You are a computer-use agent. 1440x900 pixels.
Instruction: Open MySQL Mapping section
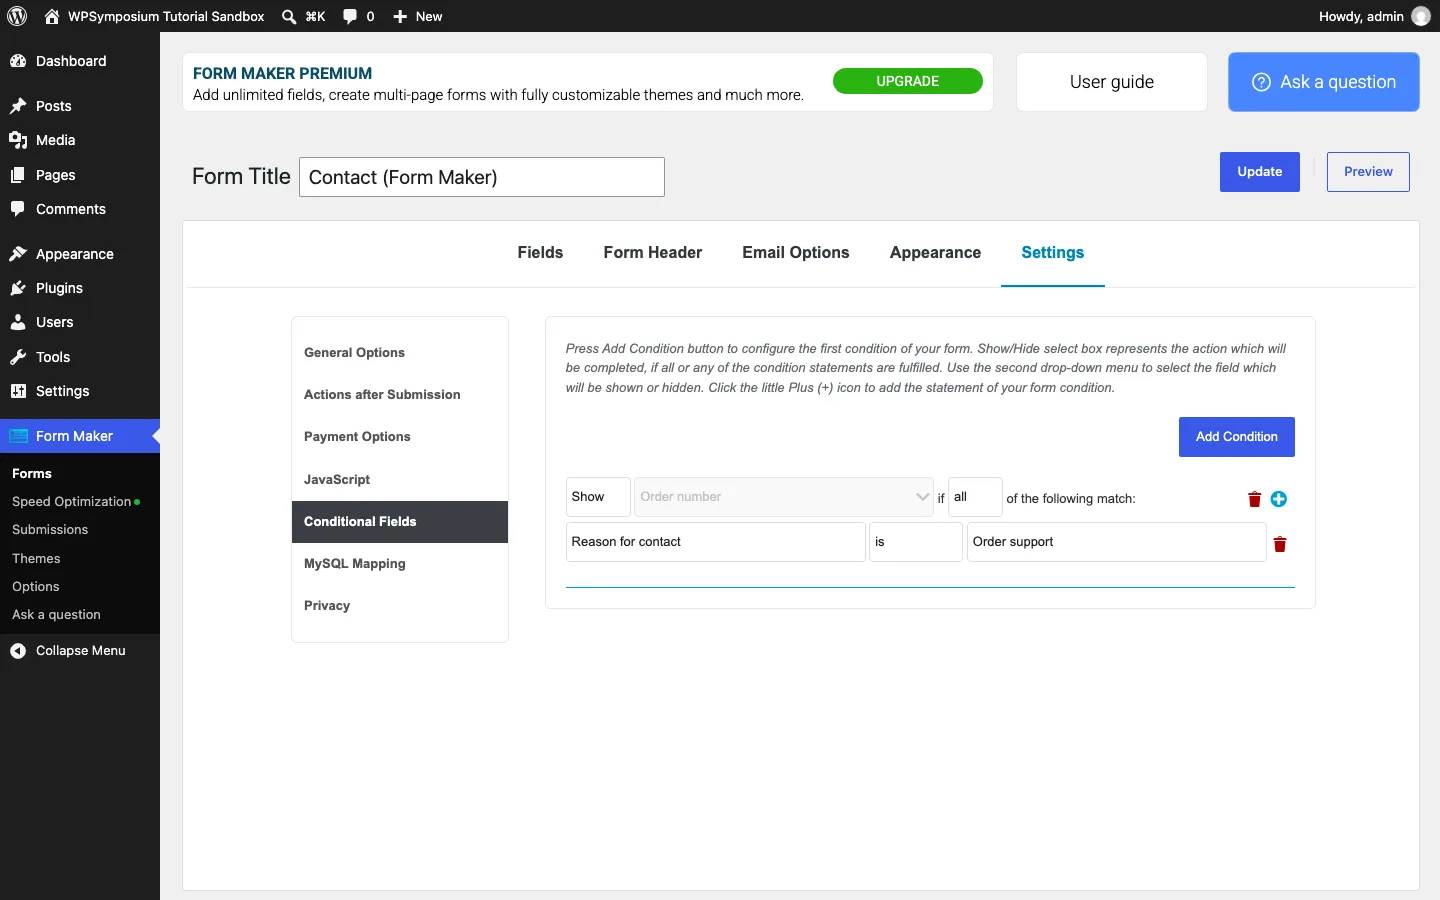400,564
